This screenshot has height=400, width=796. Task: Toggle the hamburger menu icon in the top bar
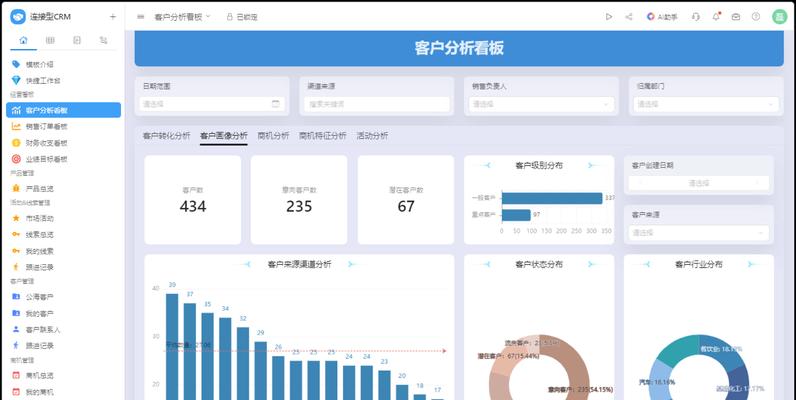pyautogui.click(x=141, y=17)
